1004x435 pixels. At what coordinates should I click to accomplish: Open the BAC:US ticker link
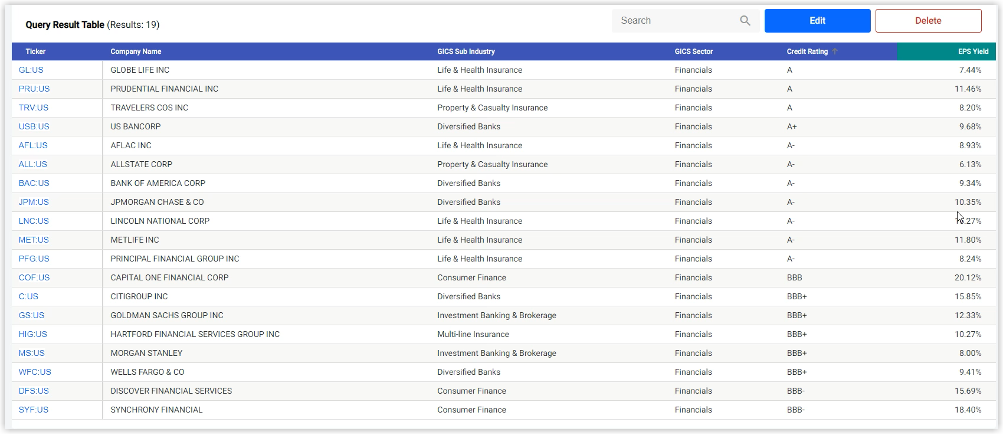click(34, 183)
